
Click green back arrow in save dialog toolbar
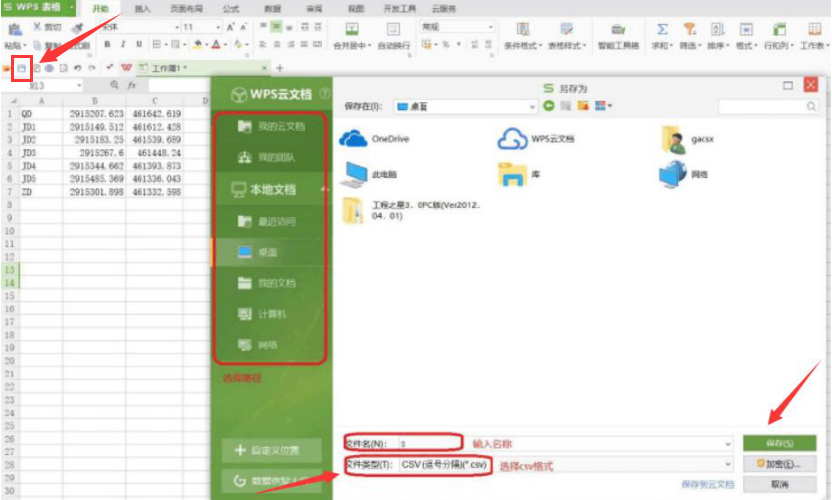pyautogui.click(x=549, y=106)
